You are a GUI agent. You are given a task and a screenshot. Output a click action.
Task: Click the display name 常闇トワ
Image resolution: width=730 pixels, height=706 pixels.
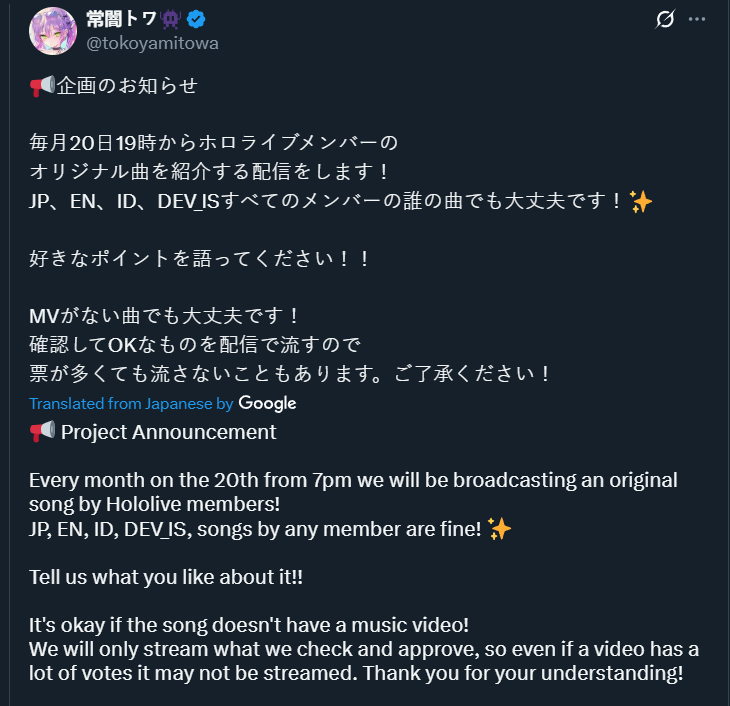[121, 19]
